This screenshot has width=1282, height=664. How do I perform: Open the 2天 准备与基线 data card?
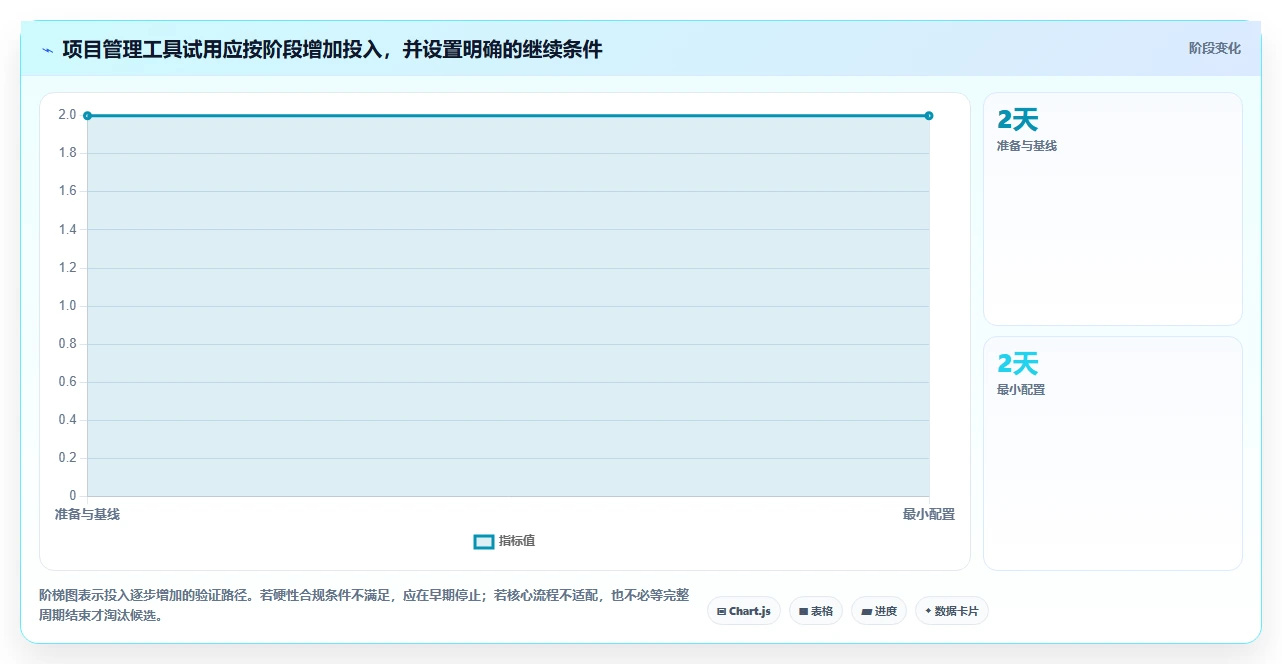click(x=1113, y=209)
